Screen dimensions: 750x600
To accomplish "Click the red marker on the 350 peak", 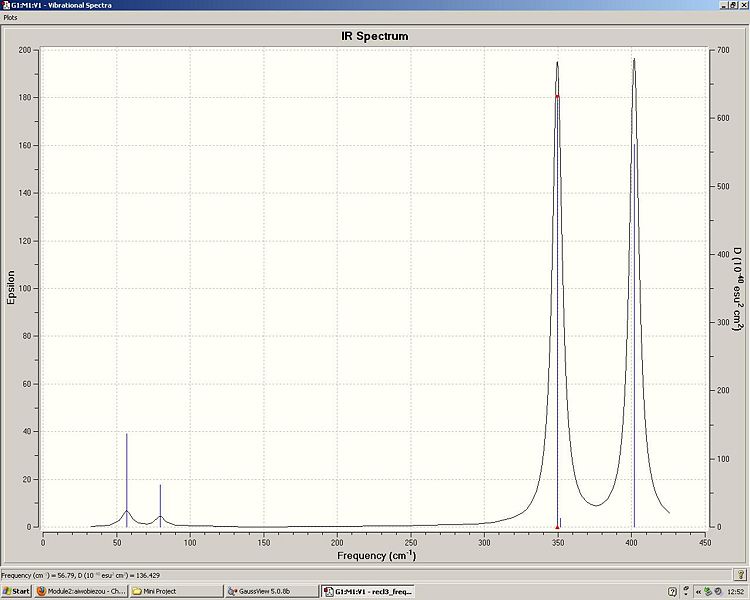I will (x=557, y=97).
